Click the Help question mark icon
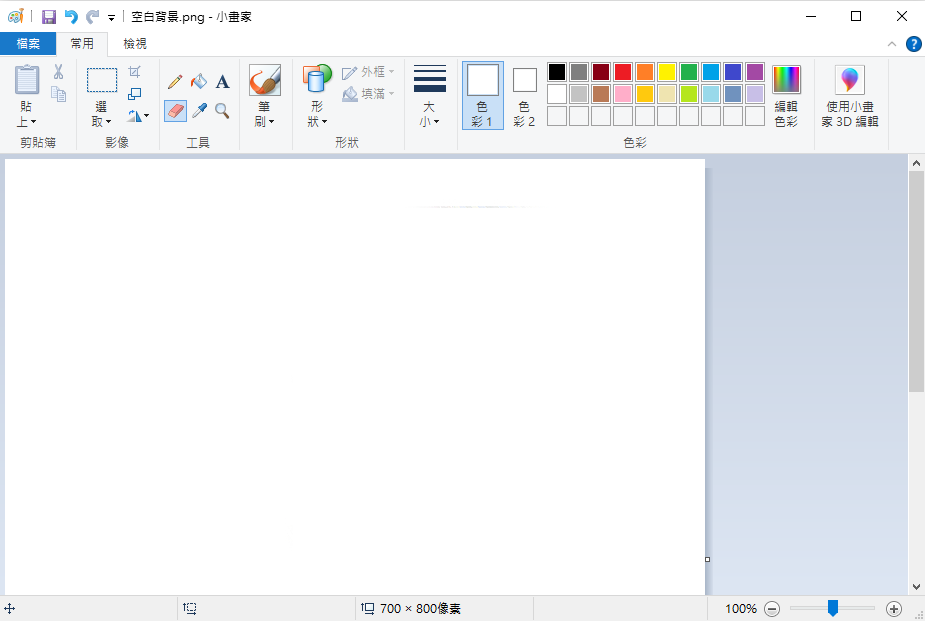This screenshot has height=621, width=925. coord(913,44)
